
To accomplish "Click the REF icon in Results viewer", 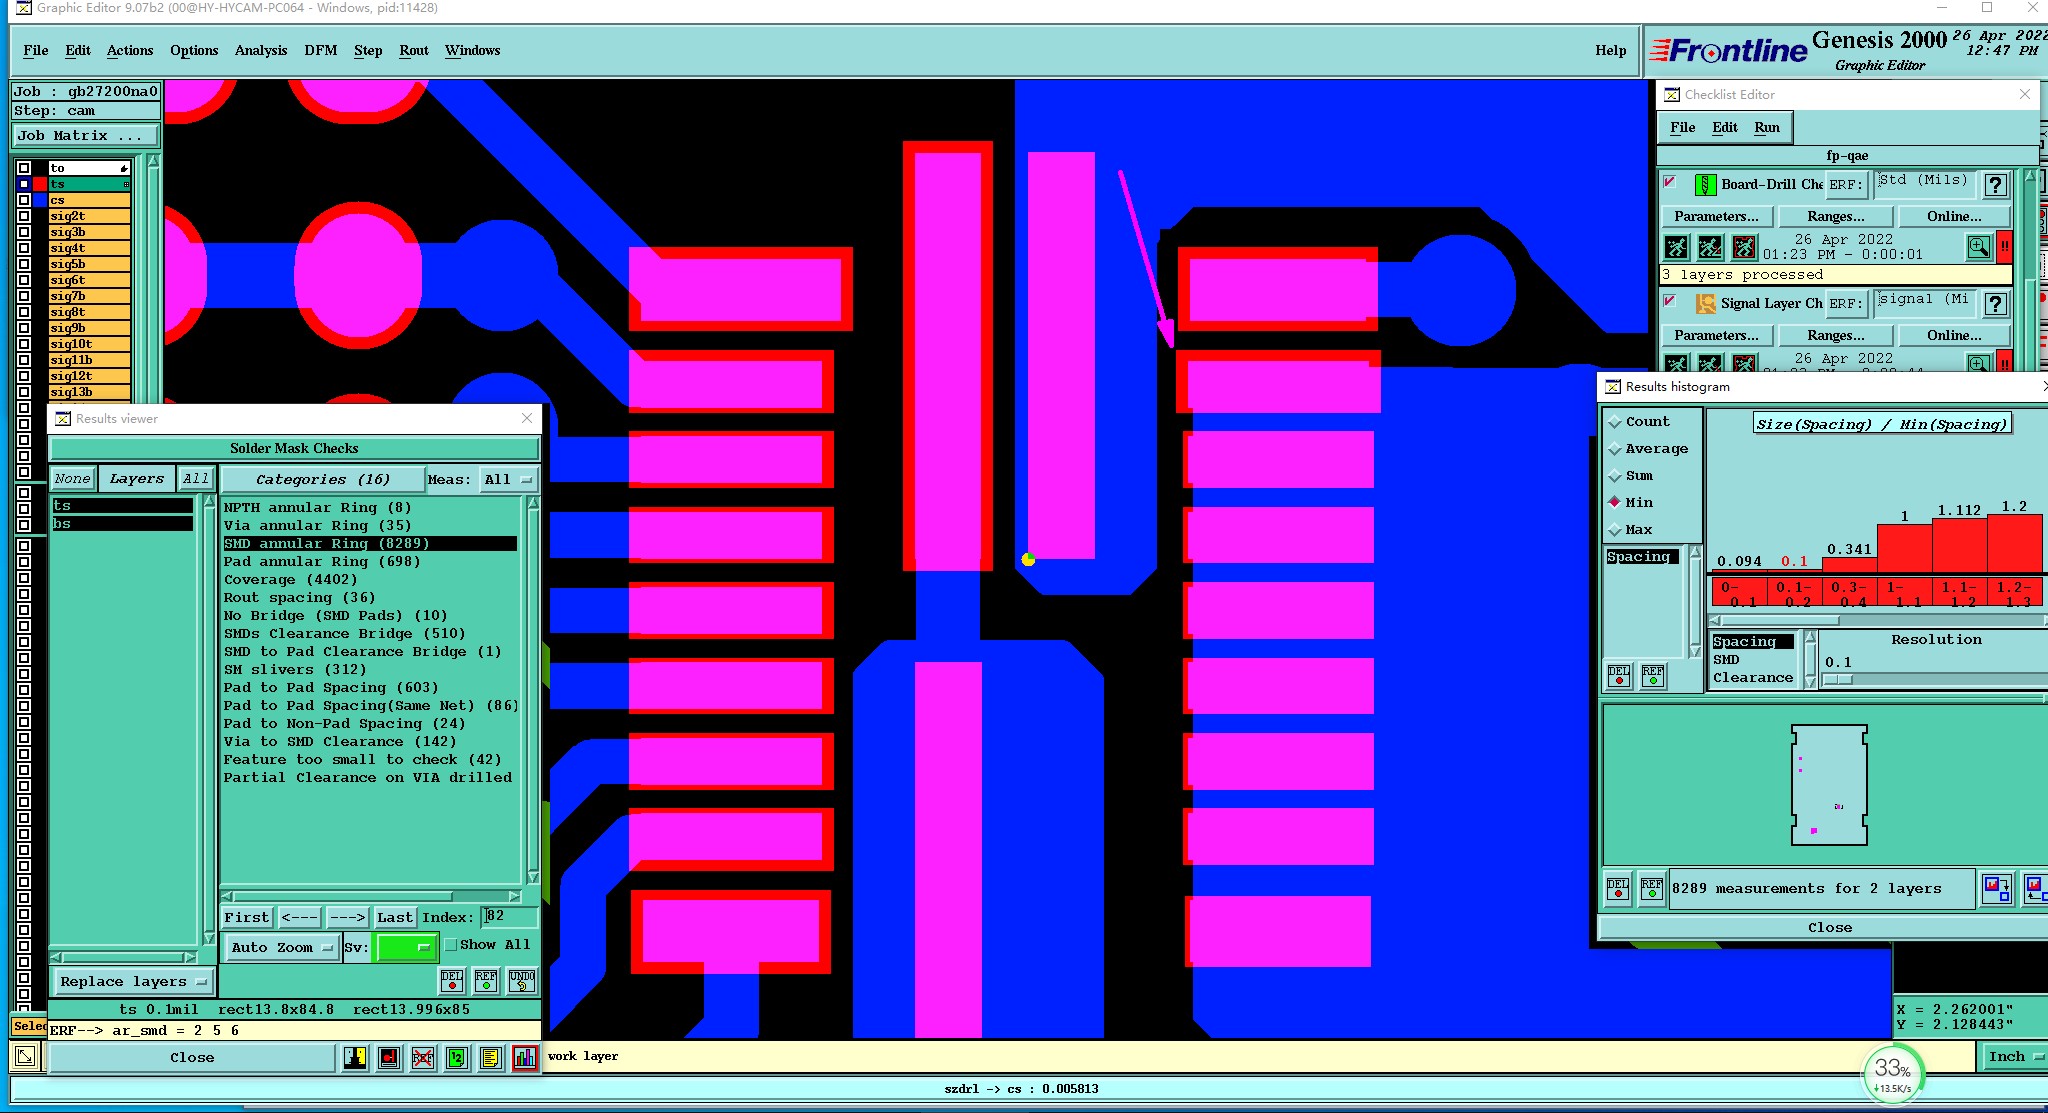I will coord(486,980).
